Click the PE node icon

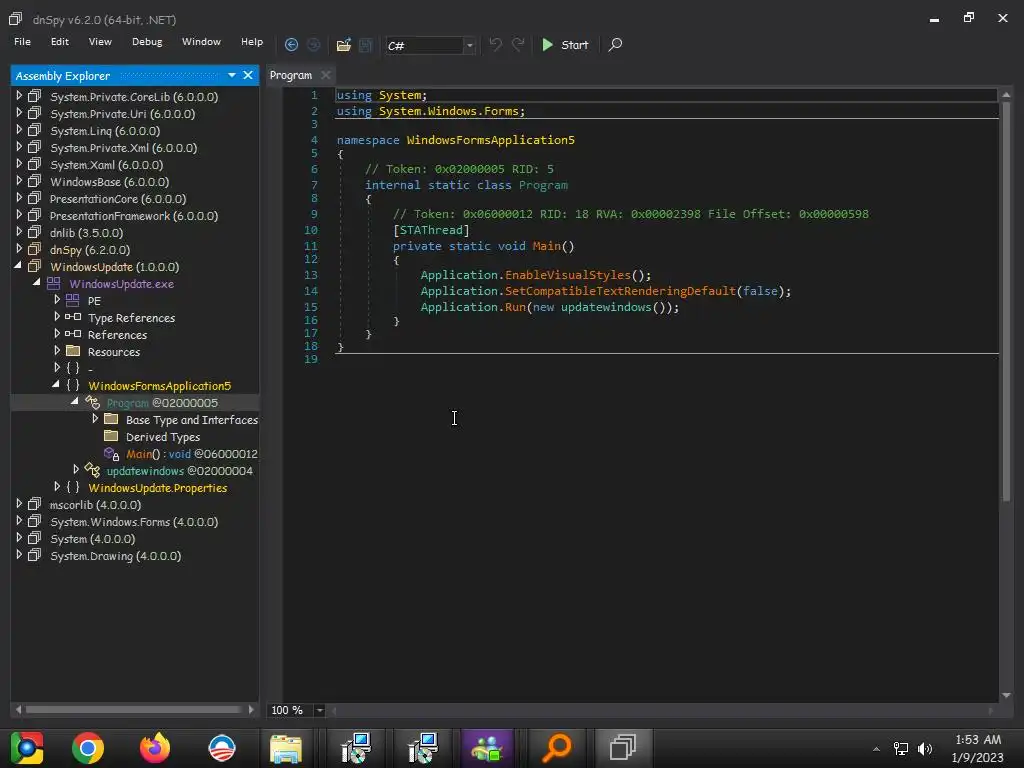click(72, 300)
